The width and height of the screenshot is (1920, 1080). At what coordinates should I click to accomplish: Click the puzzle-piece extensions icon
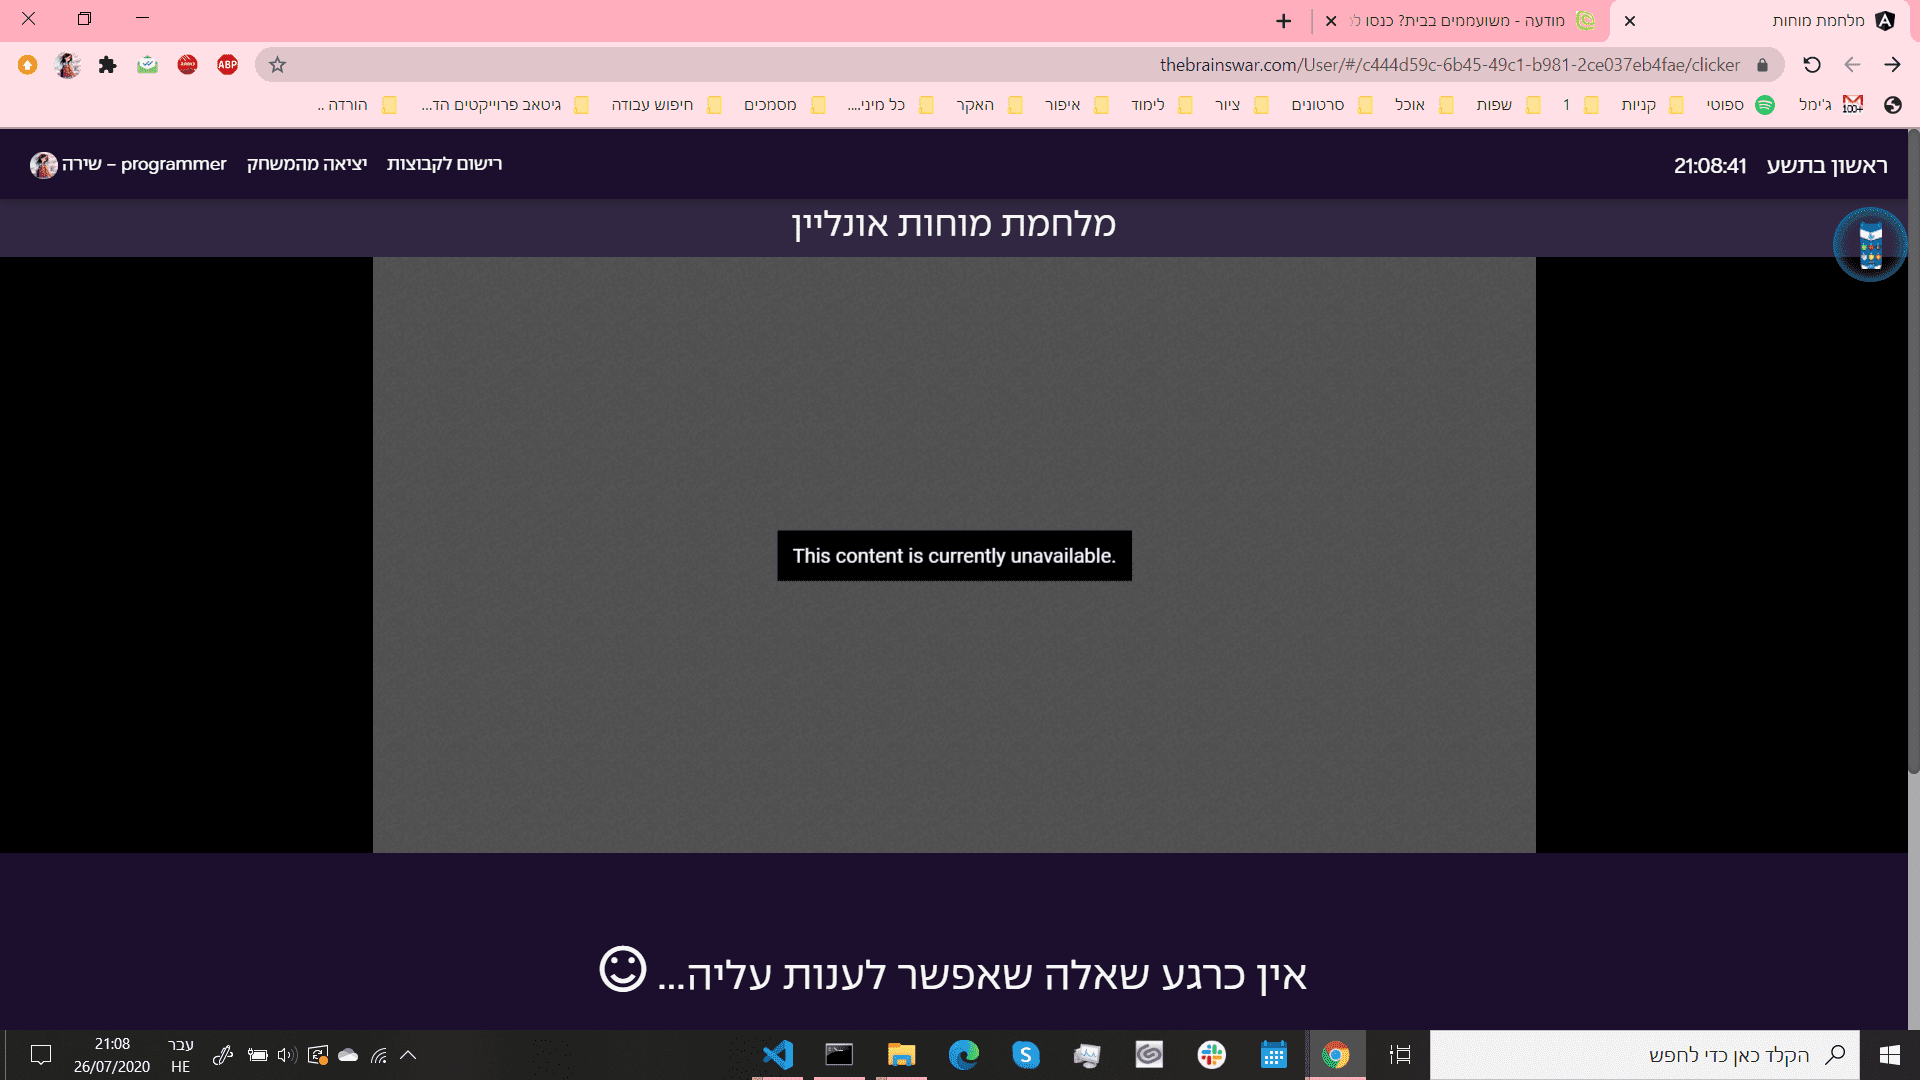(x=107, y=63)
